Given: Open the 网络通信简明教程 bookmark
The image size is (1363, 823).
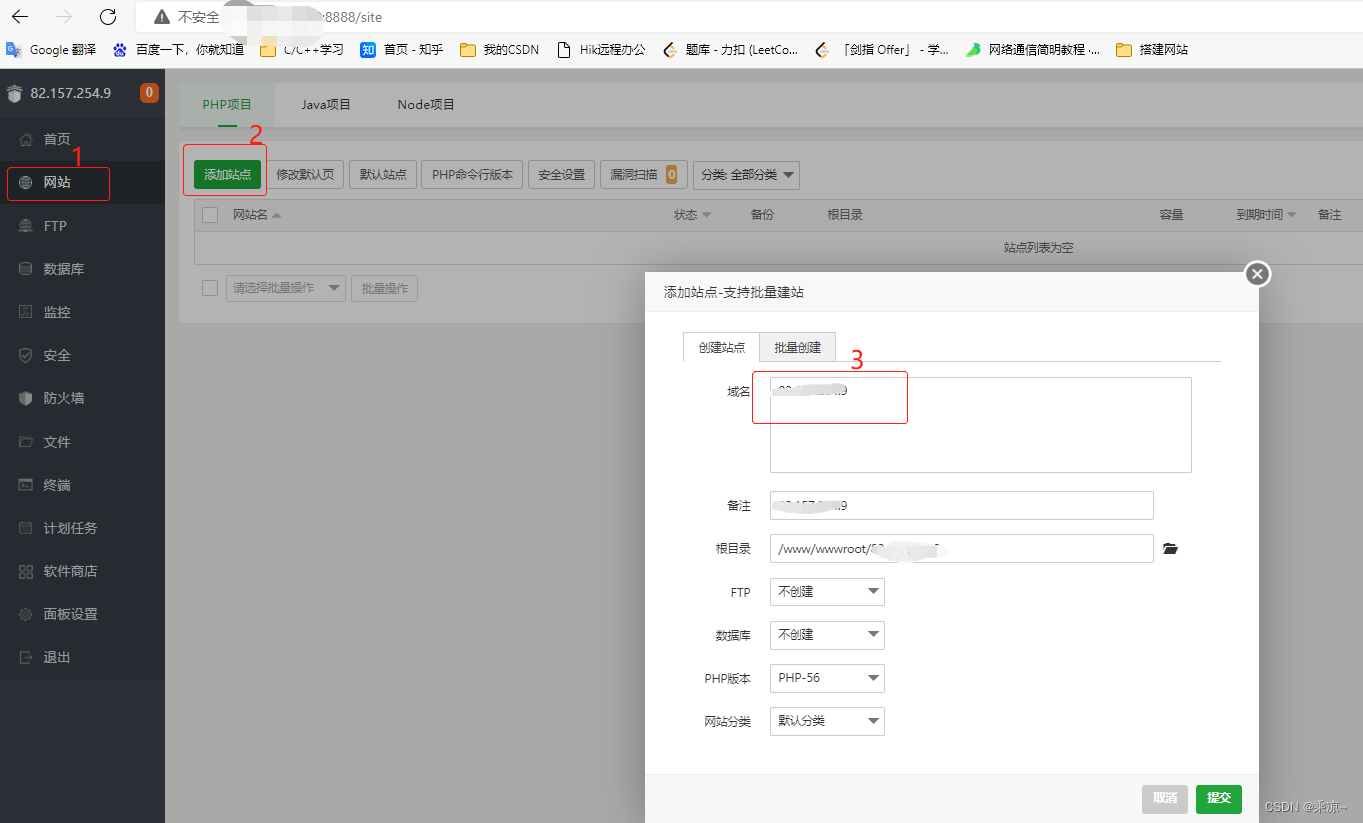Looking at the screenshot, I should pyautogui.click(x=1033, y=49).
